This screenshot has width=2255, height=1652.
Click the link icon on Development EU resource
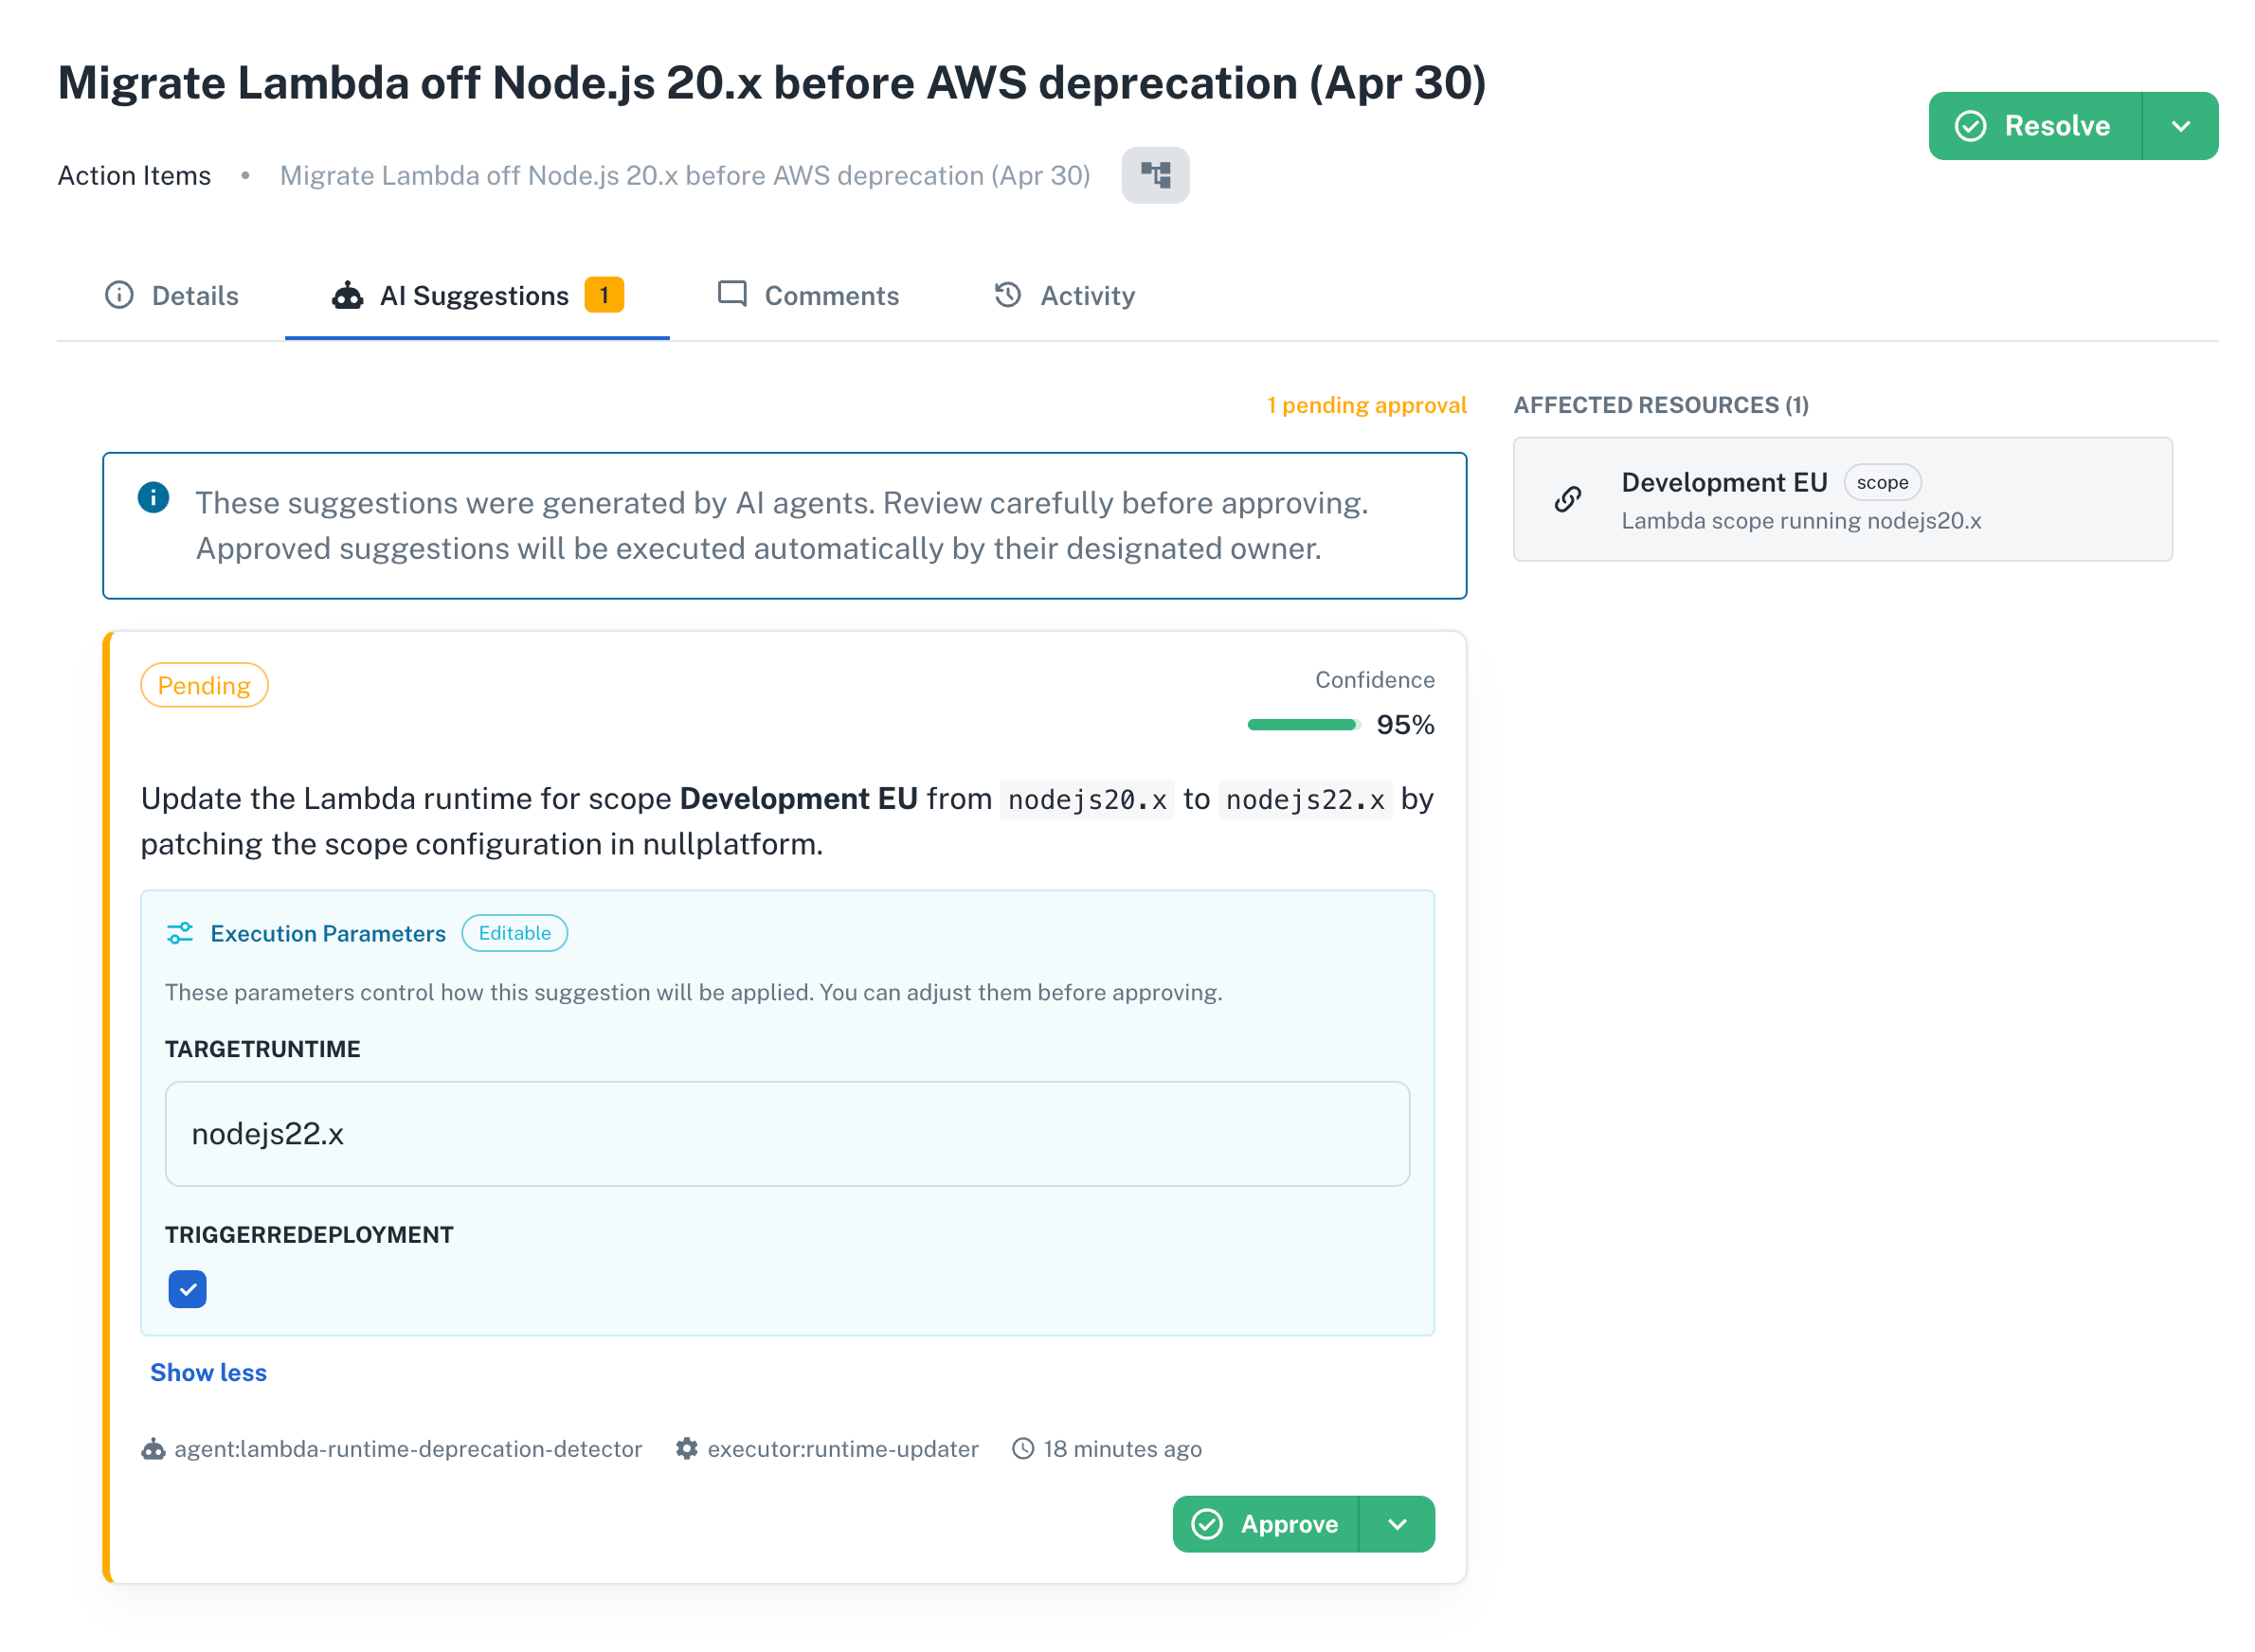(1569, 499)
